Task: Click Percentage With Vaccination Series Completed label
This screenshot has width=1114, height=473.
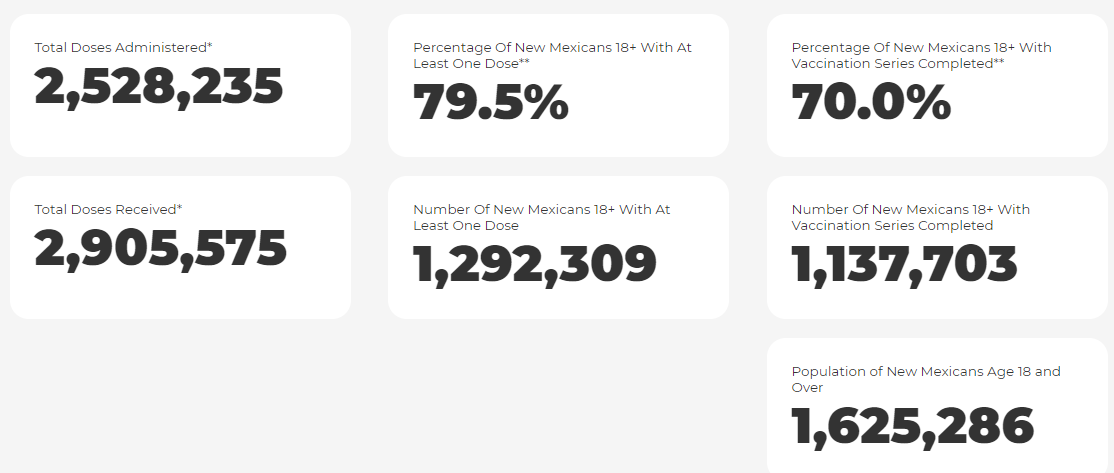Action: click(x=921, y=55)
